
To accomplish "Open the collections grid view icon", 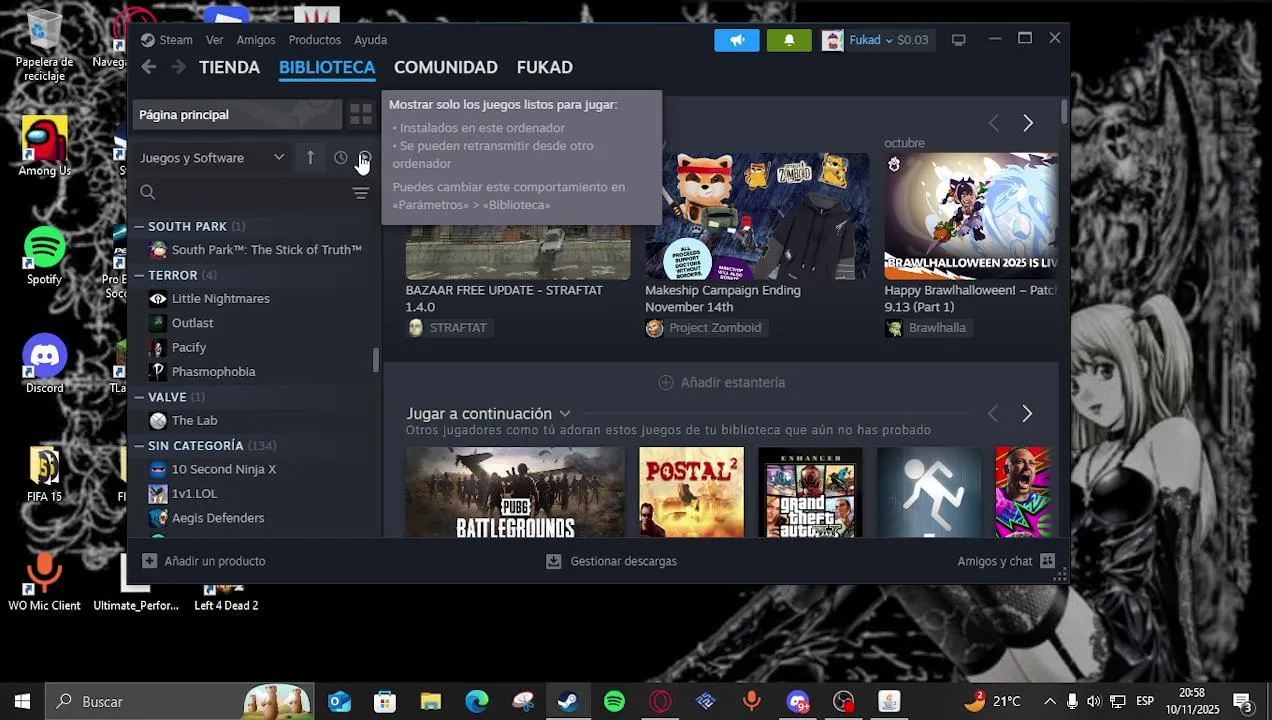I will [361, 115].
